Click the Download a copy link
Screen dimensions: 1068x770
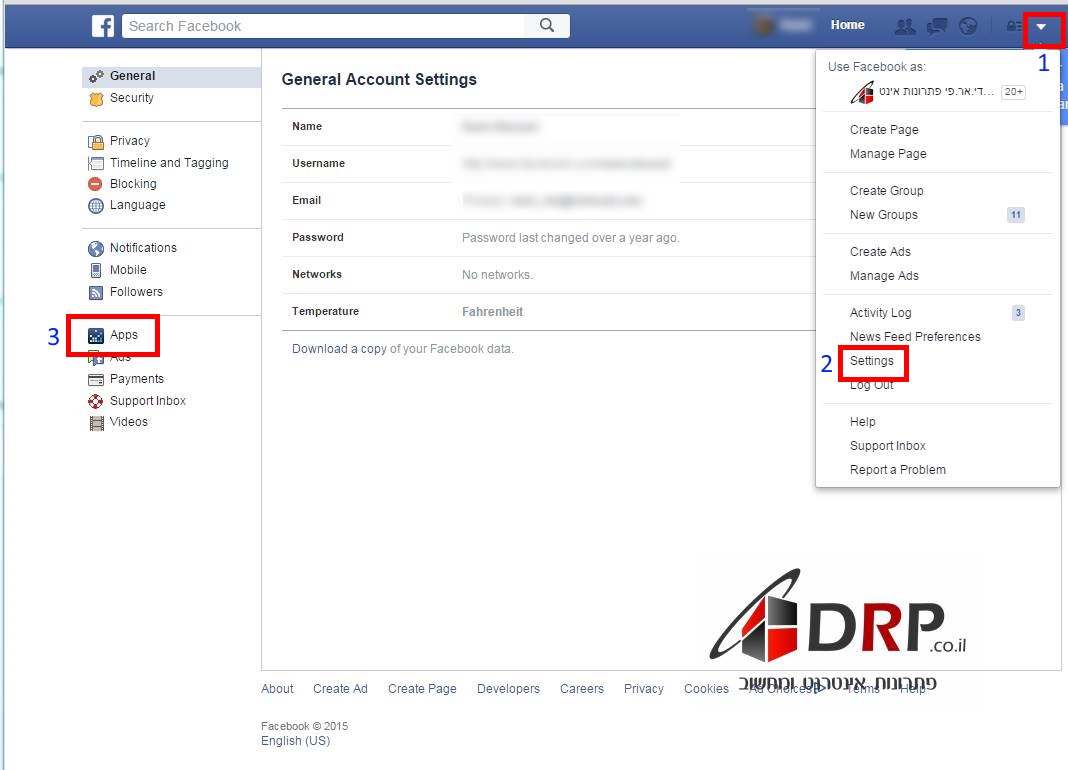(339, 349)
